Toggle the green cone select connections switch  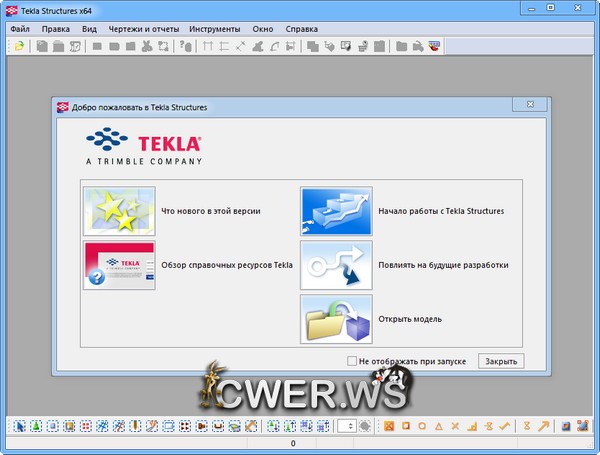click(x=36, y=426)
